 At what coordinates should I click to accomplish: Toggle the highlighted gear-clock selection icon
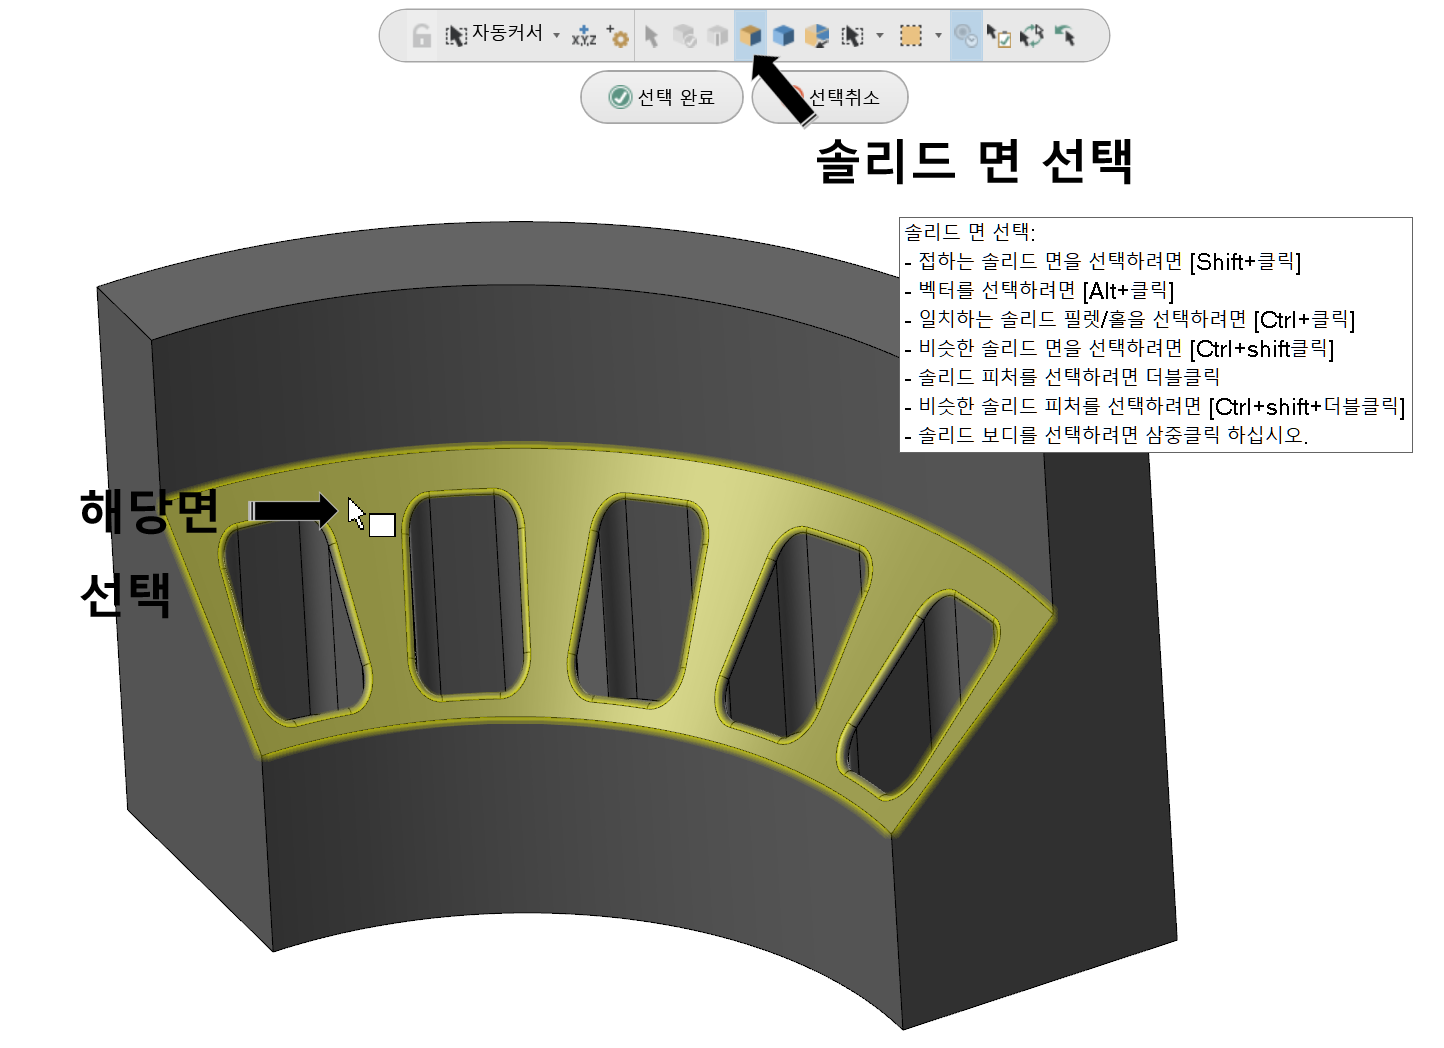pyautogui.click(x=966, y=36)
